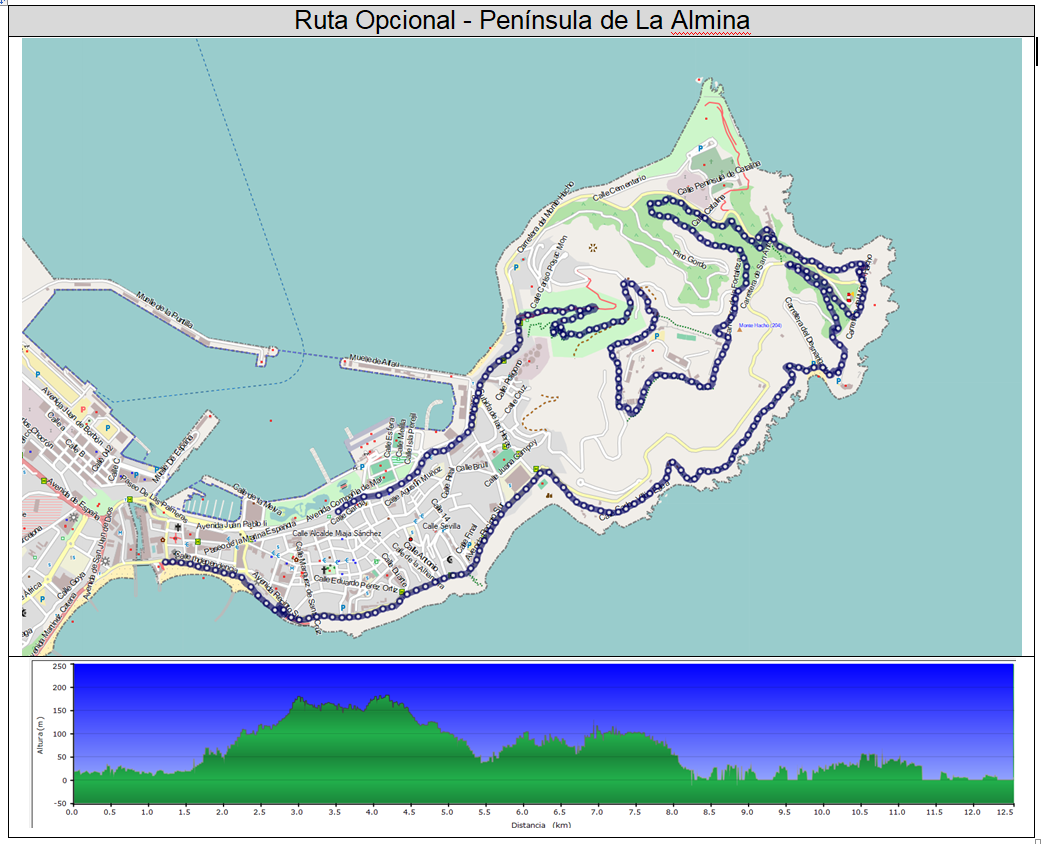This screenshot has width=1050, height=844.
Task: Click the parking icon below Calle Eduardo Pérez Ortiz
Action: (x=343, y=606)
